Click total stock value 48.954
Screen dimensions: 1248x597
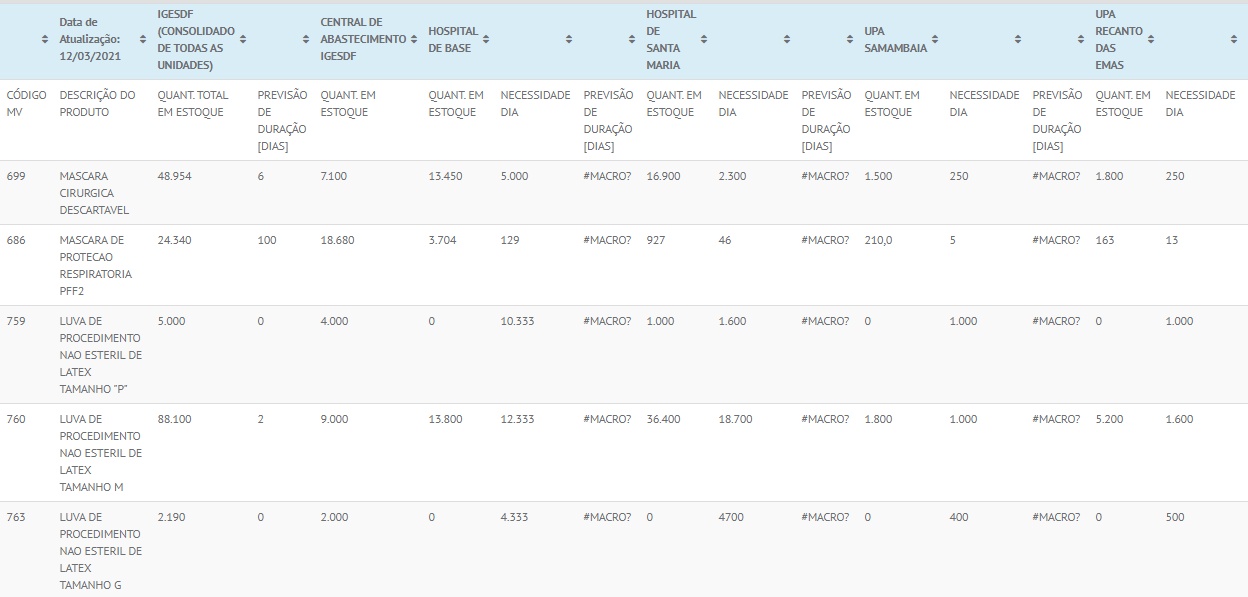coord(175,176)
